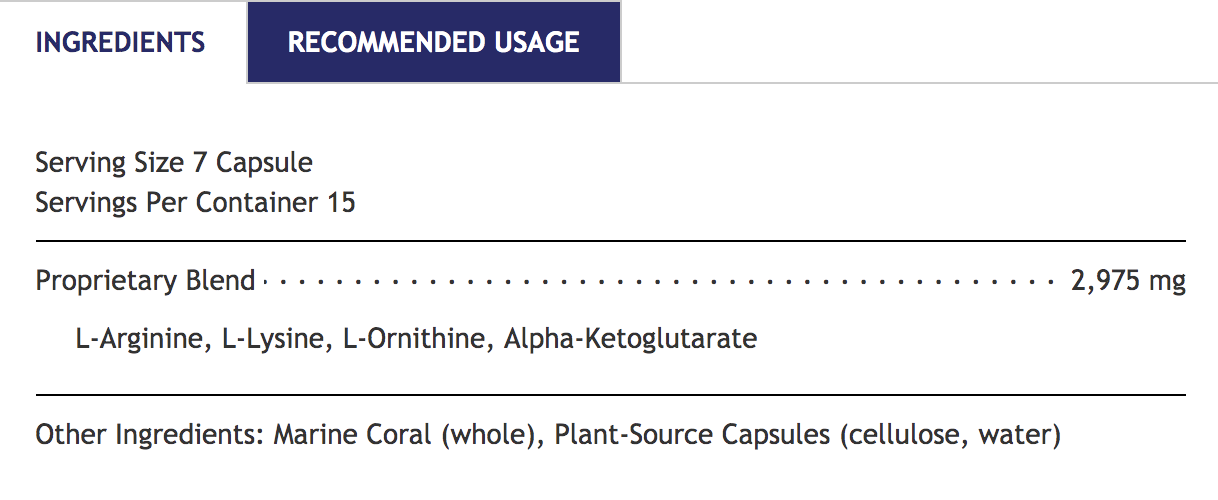This screenshot has height=500, width=1218.
Task: Click the word Capsule in serving size
Action: 265,162
